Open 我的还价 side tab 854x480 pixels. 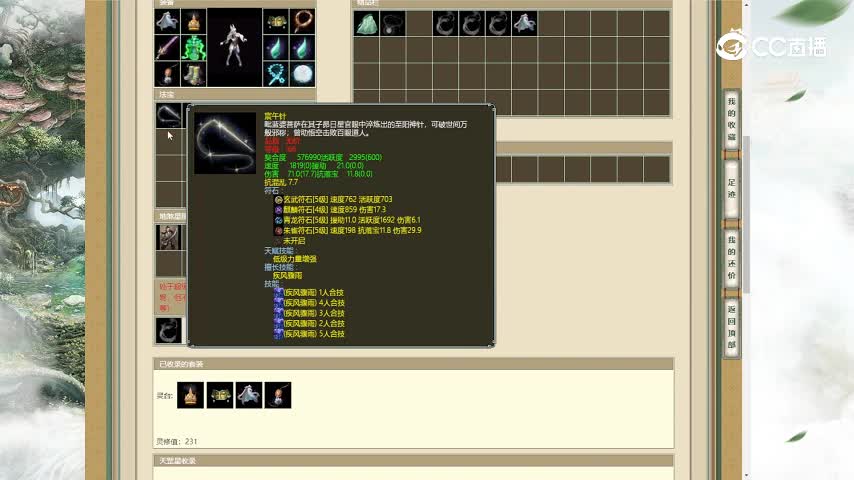[731, 258]
